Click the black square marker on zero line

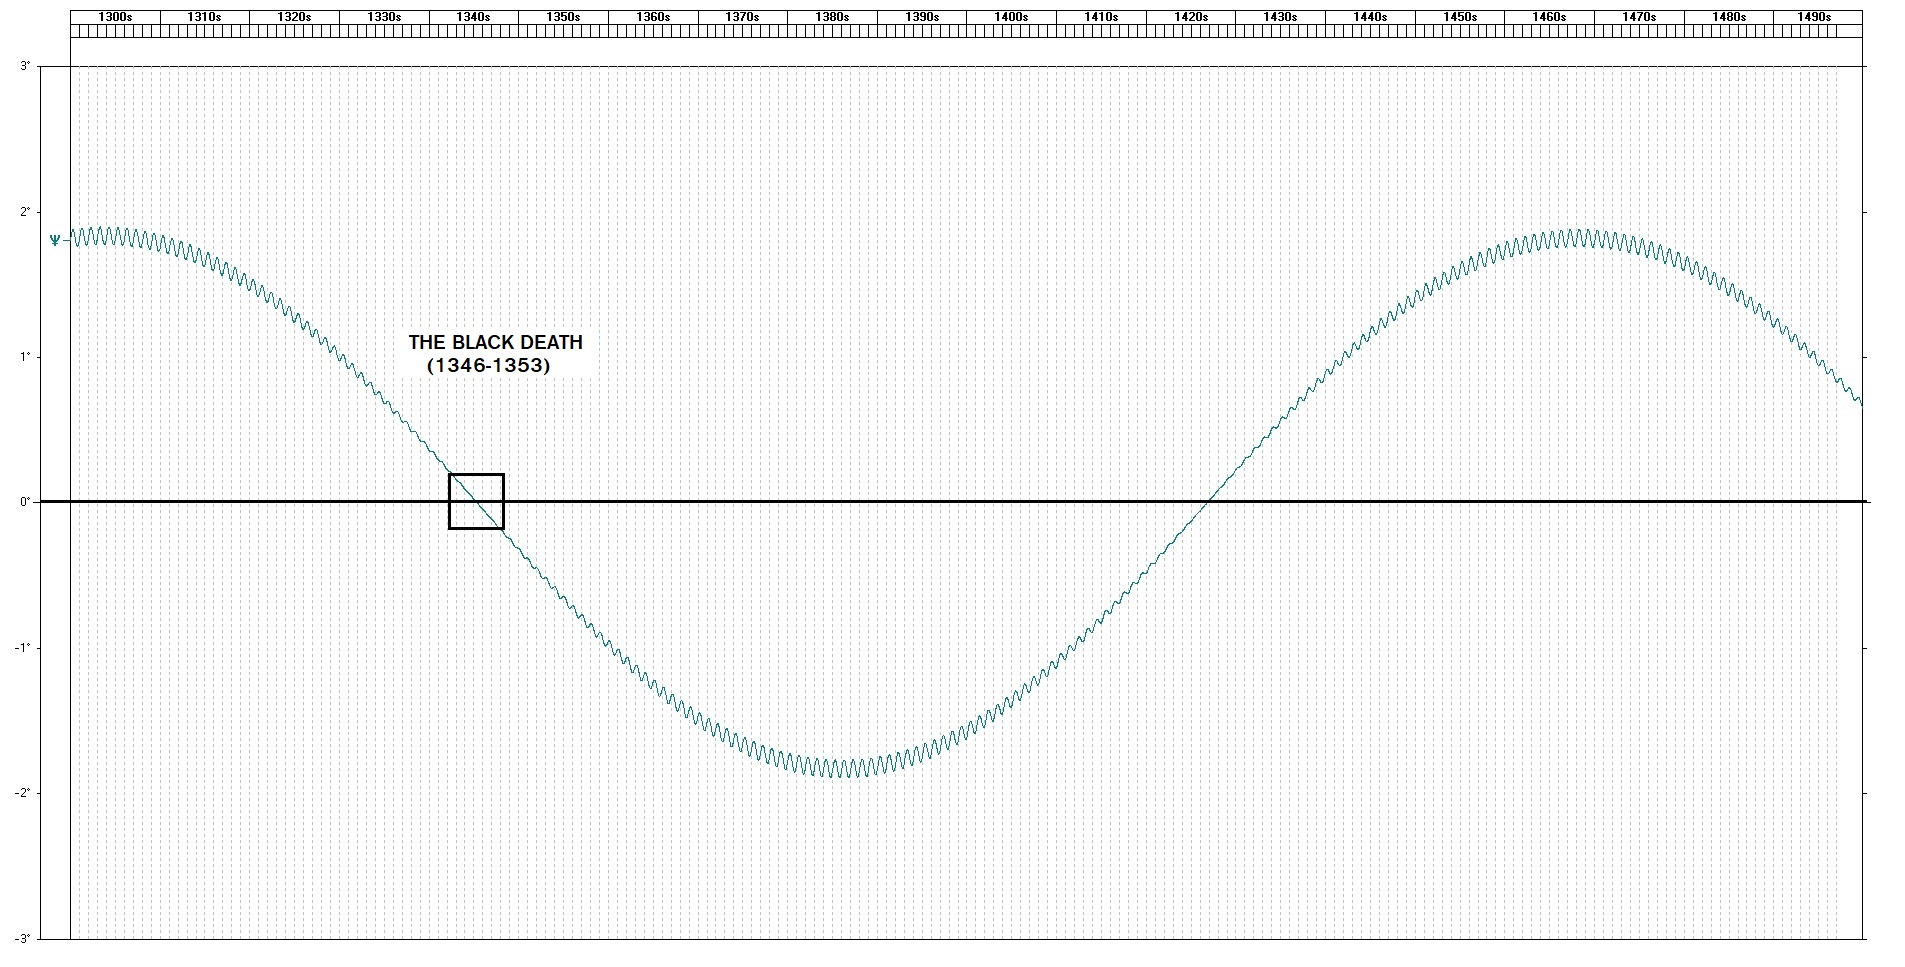(476, 501)
